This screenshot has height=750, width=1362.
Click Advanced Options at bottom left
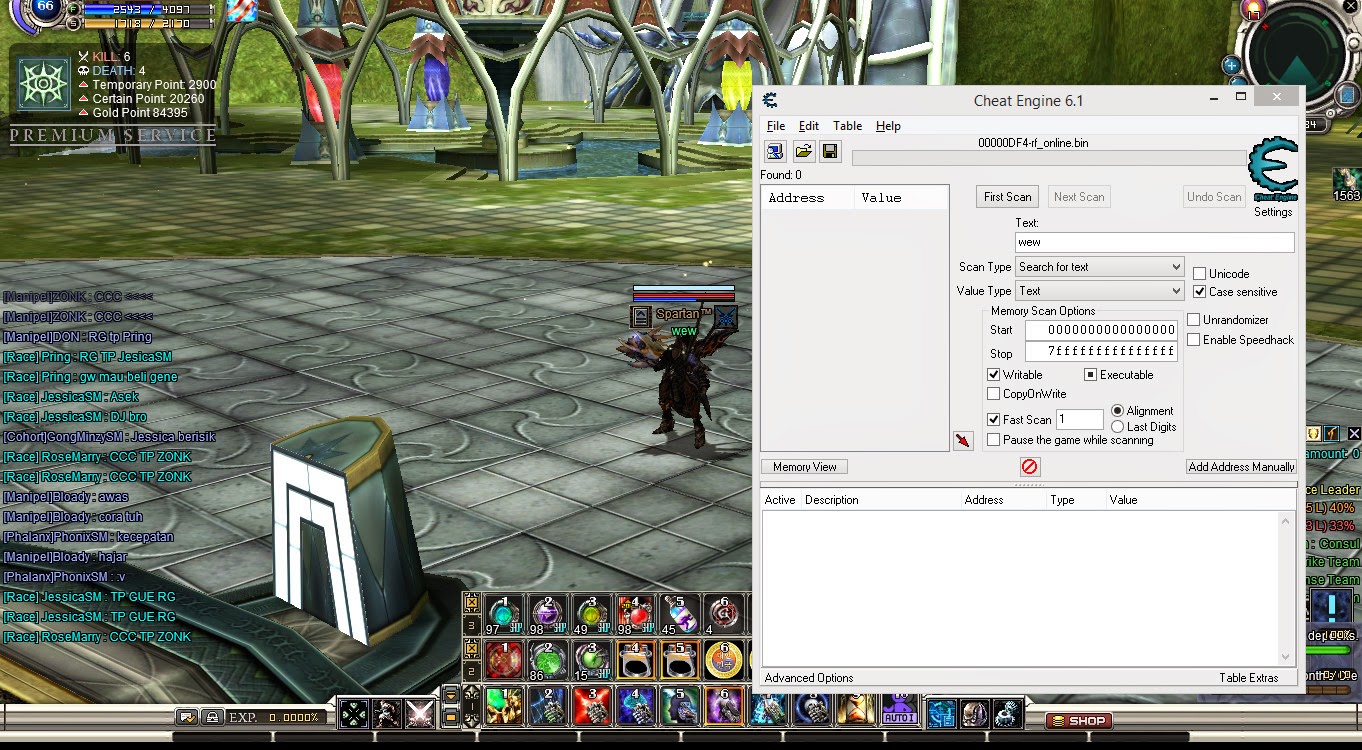click(x=809, y=678)
